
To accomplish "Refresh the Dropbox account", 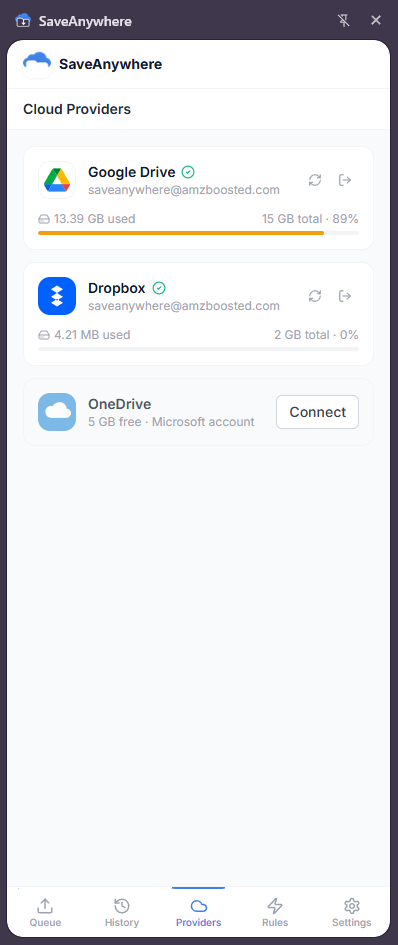I will [x=315, y=296].
